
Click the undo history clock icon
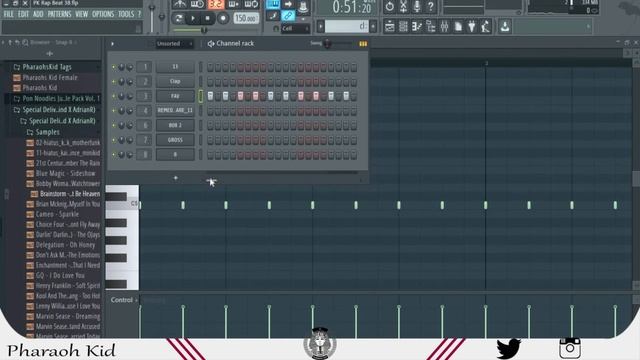(x=389, y=6)
